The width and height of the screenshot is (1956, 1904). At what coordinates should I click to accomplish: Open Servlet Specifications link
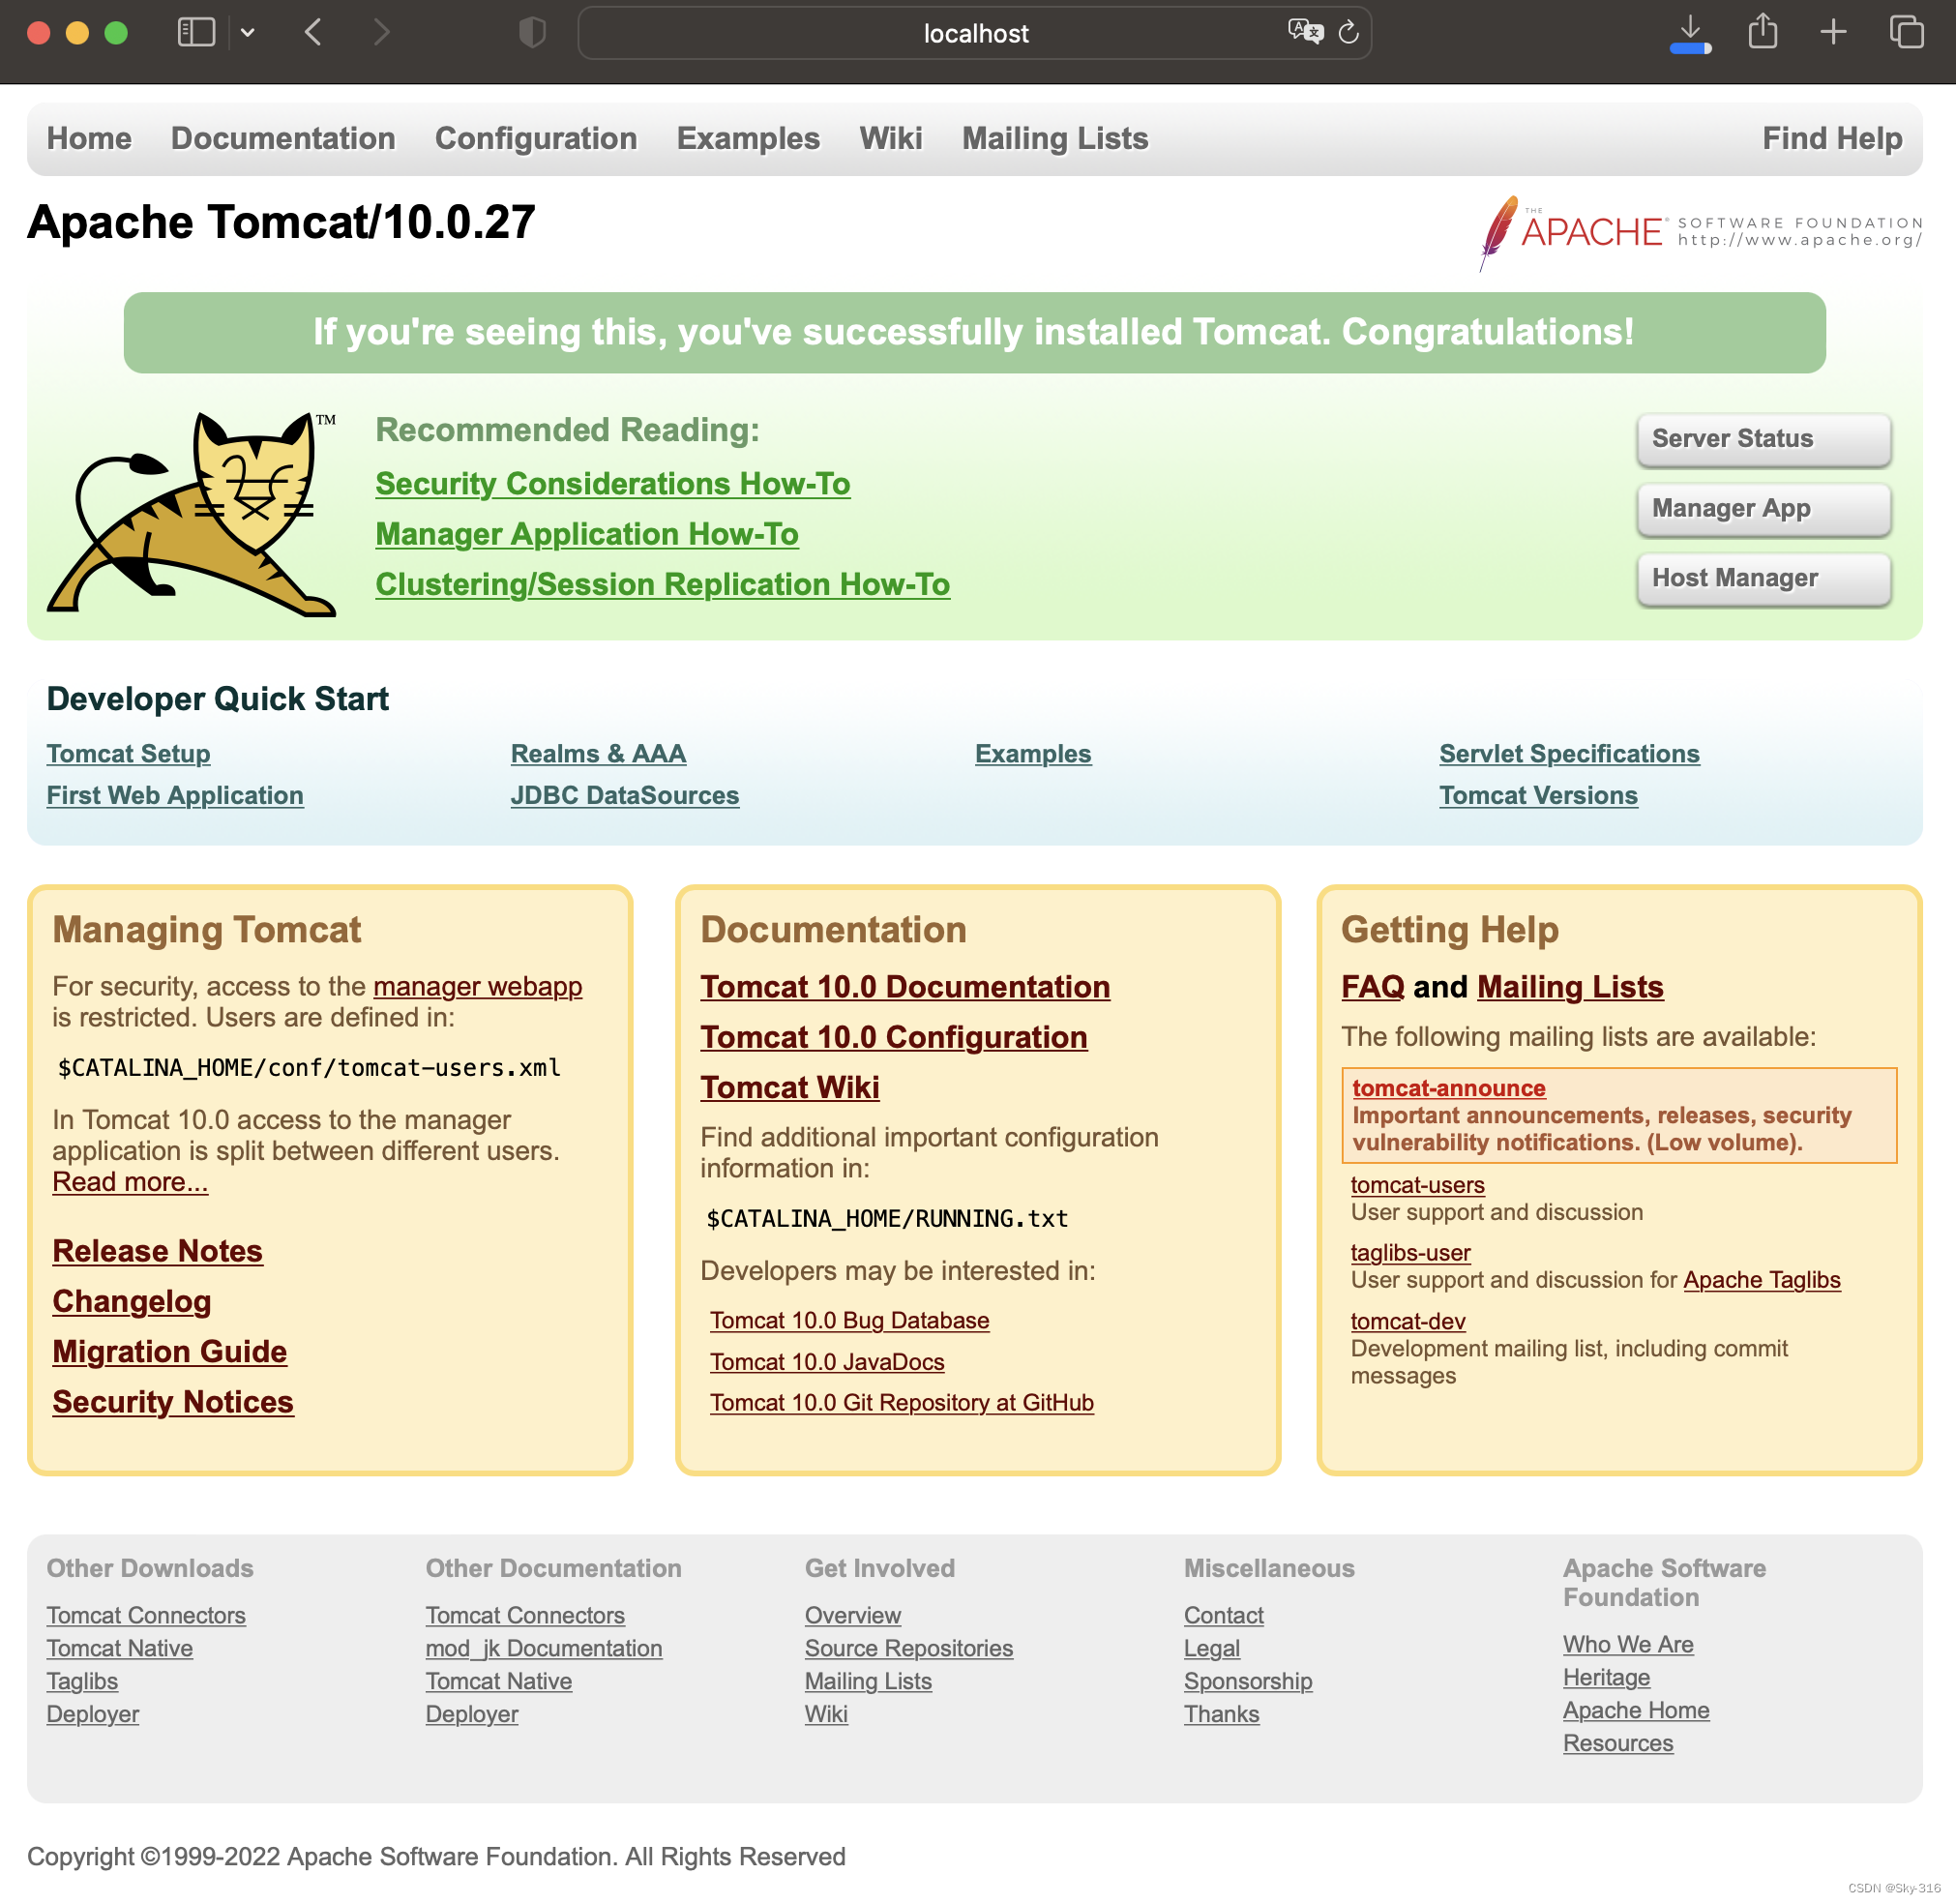[1569, 754]
